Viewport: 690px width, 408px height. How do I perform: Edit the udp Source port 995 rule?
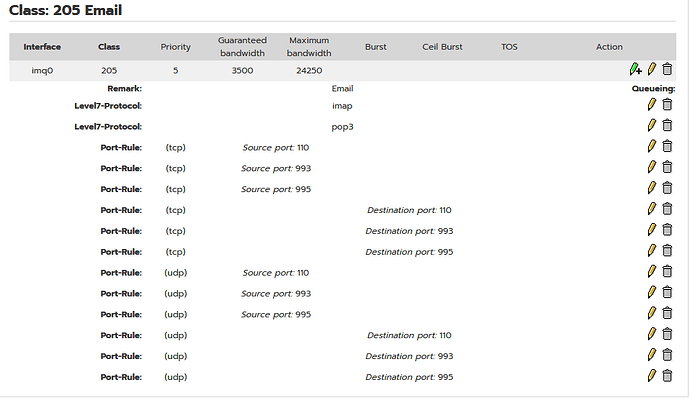pos(652,313)
